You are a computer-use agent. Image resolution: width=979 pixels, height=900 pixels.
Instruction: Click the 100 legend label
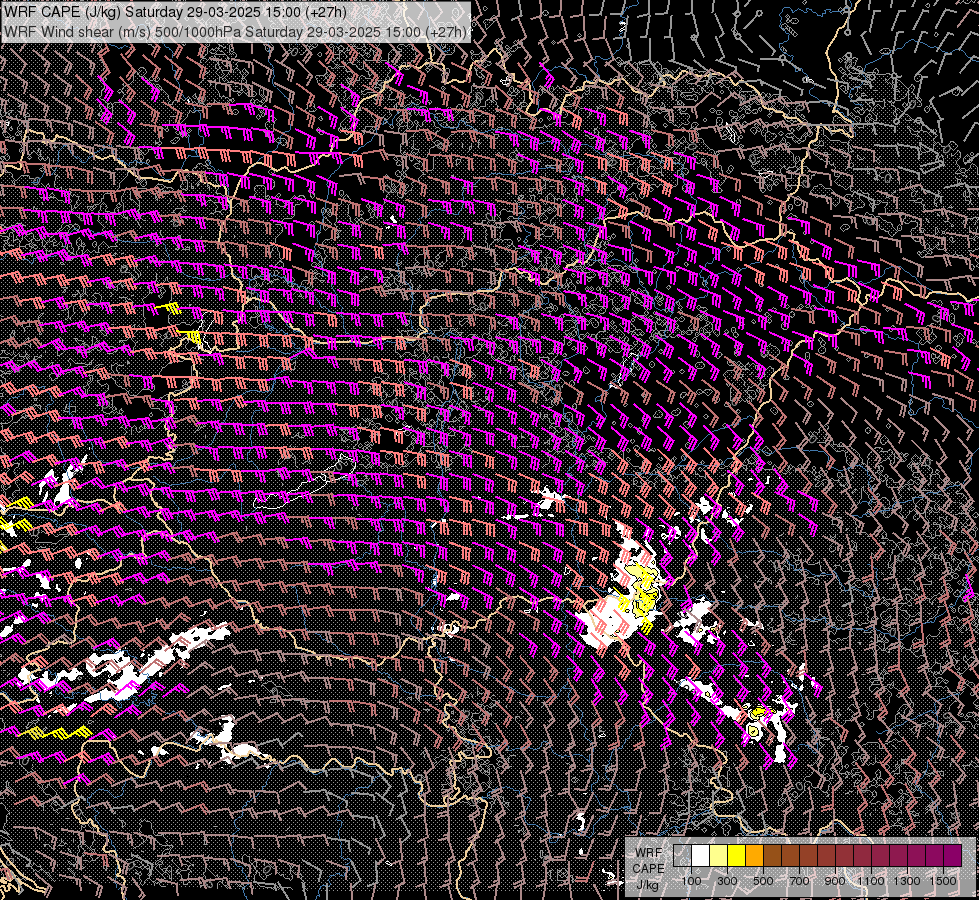click(691, 881)
